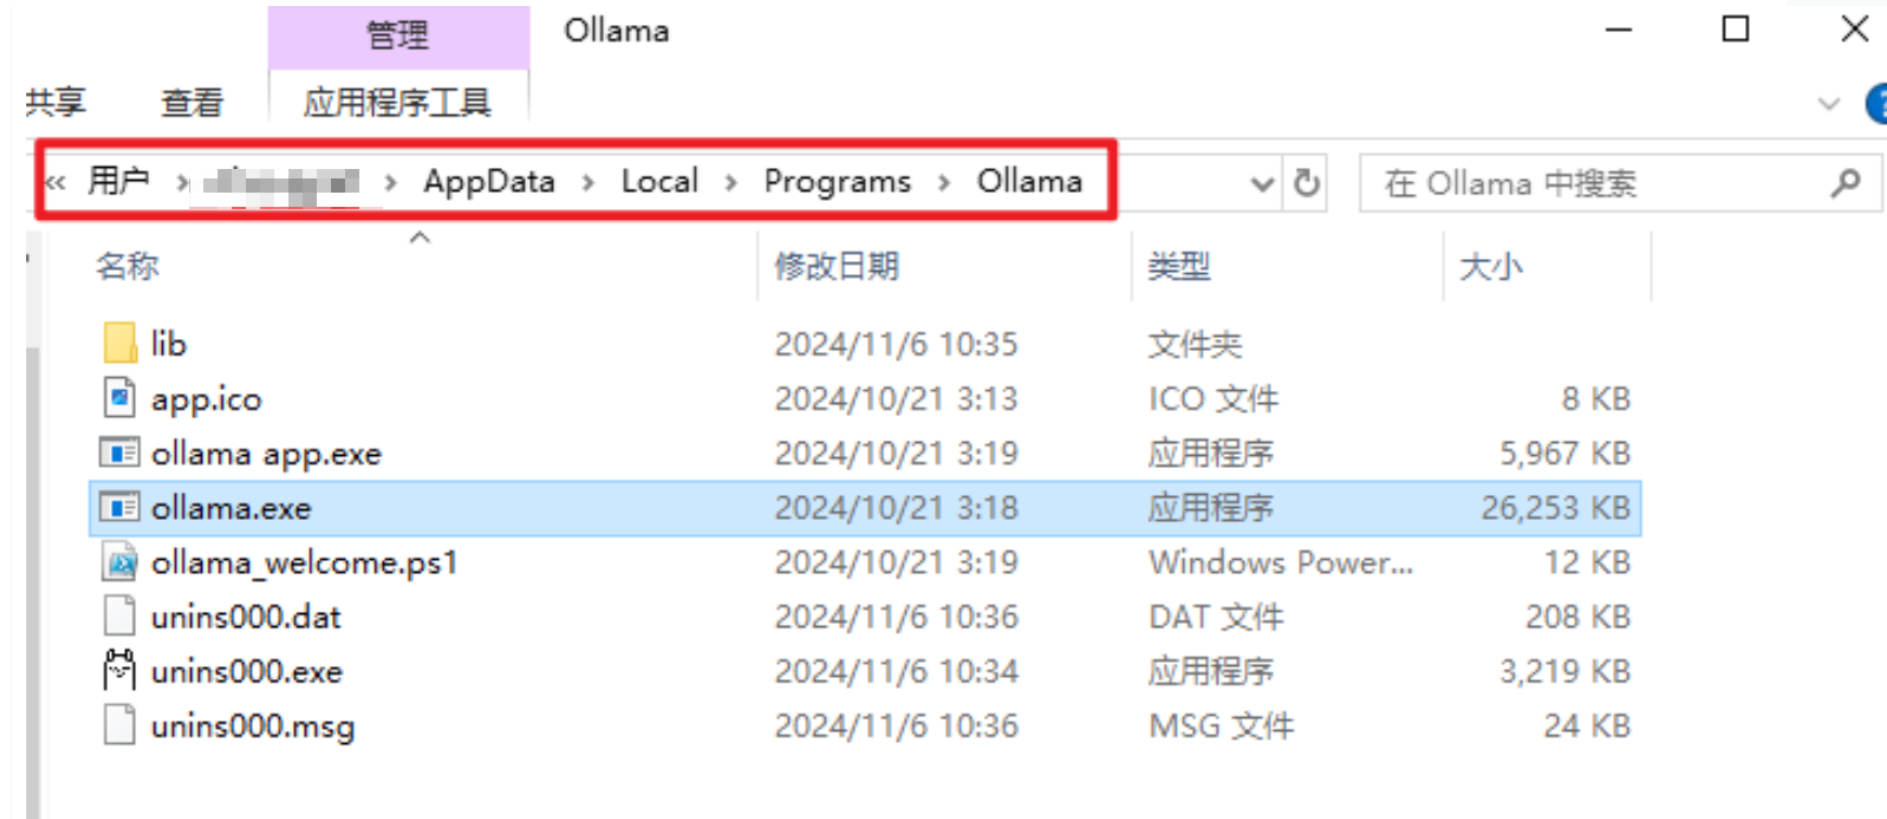Select the file name ollama app.exe
The width and height of the screenshot is (1887, 819).
tap(266, 454)
